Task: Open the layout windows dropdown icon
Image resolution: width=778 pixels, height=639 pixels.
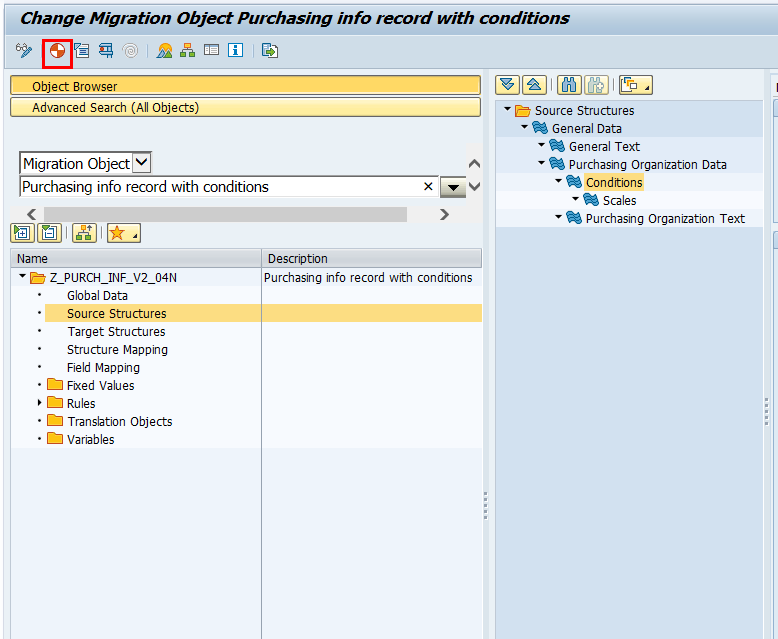Action: coord(636,85)
